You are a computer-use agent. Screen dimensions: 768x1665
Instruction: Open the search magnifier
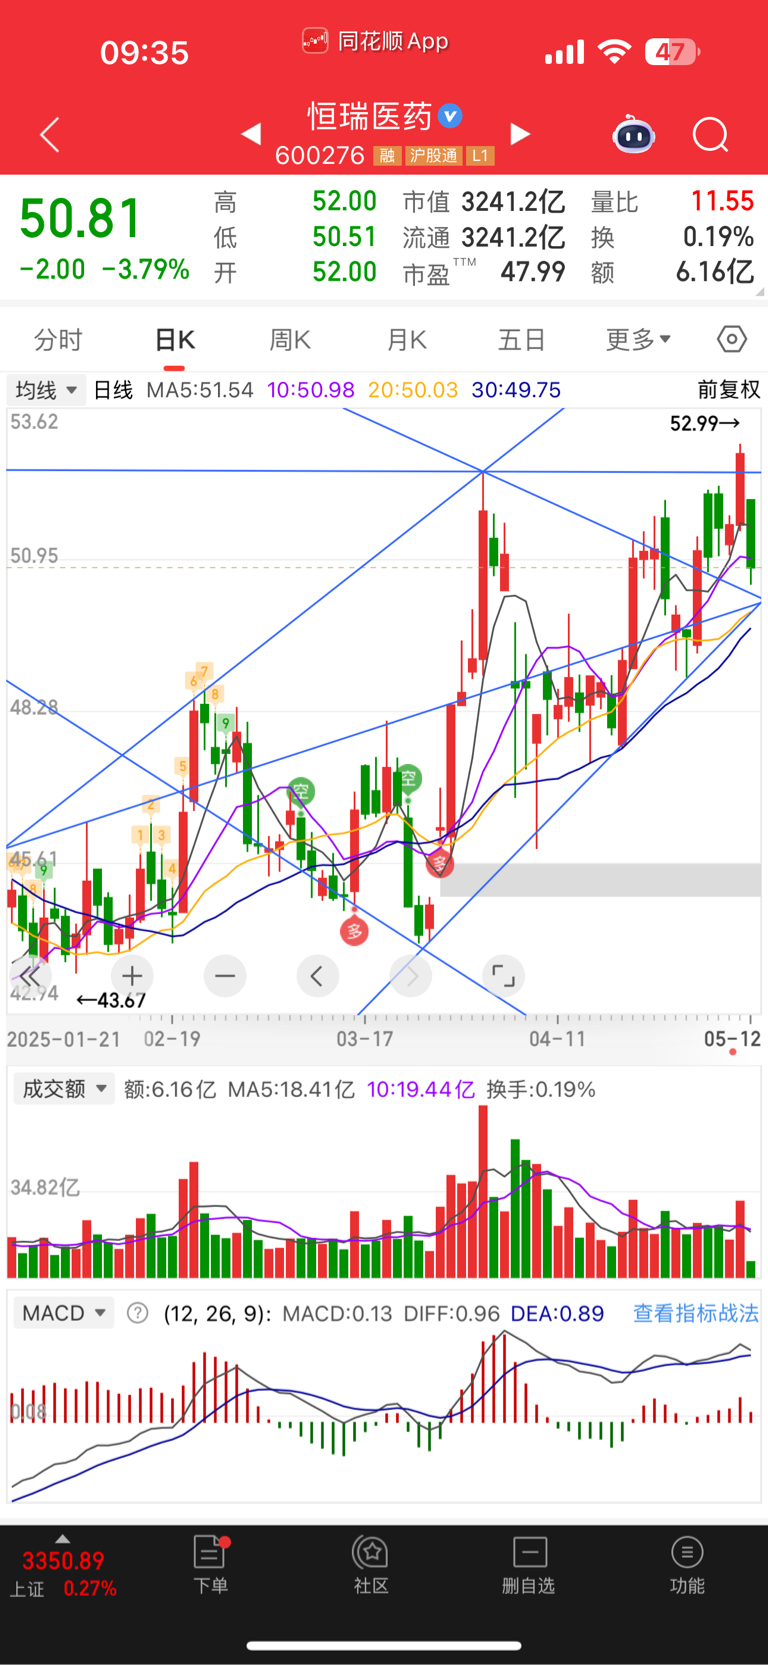tap(711, 134)
